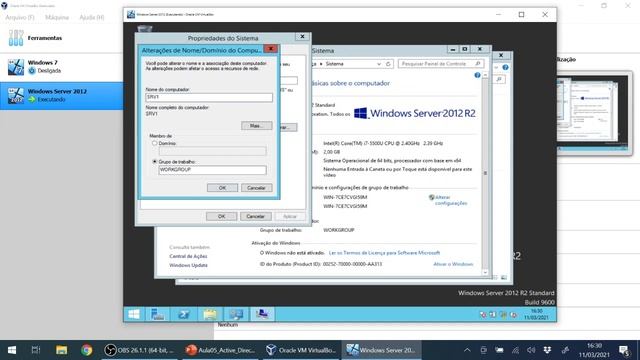The width and height of the screenshot is (640, 360).
Task: Click the Ativar o Windows link
Action: pos(453,264)
